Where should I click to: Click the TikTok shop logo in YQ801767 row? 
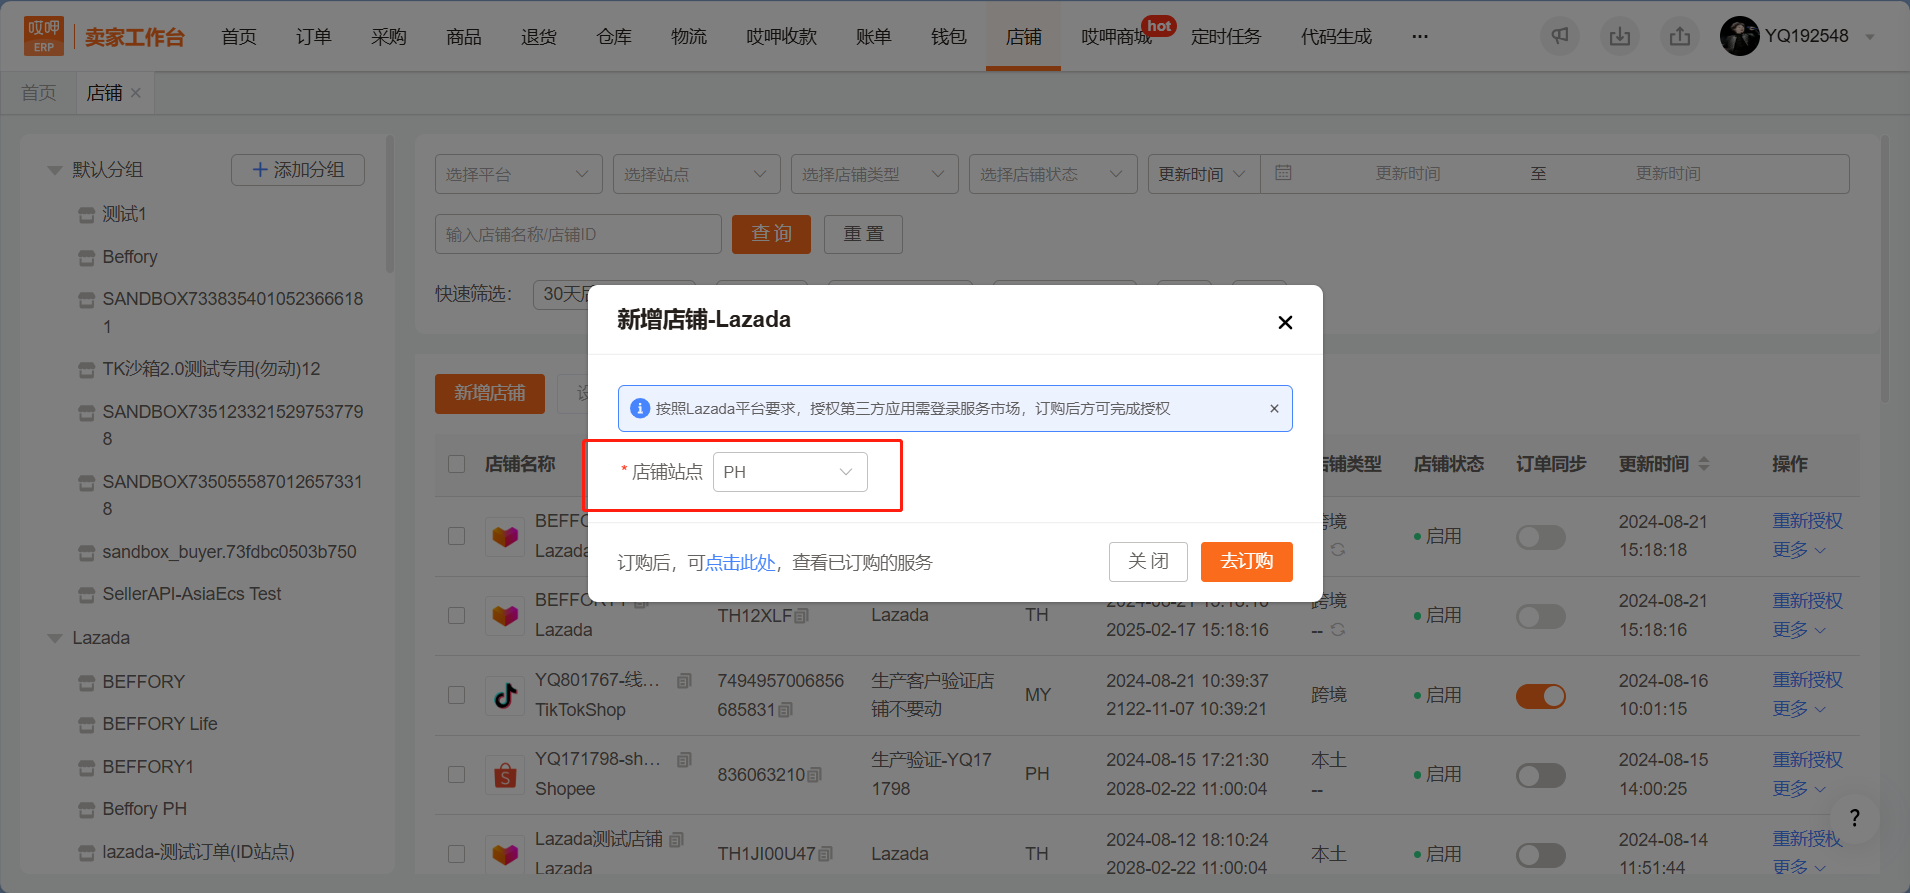click(x=505, y=695)
